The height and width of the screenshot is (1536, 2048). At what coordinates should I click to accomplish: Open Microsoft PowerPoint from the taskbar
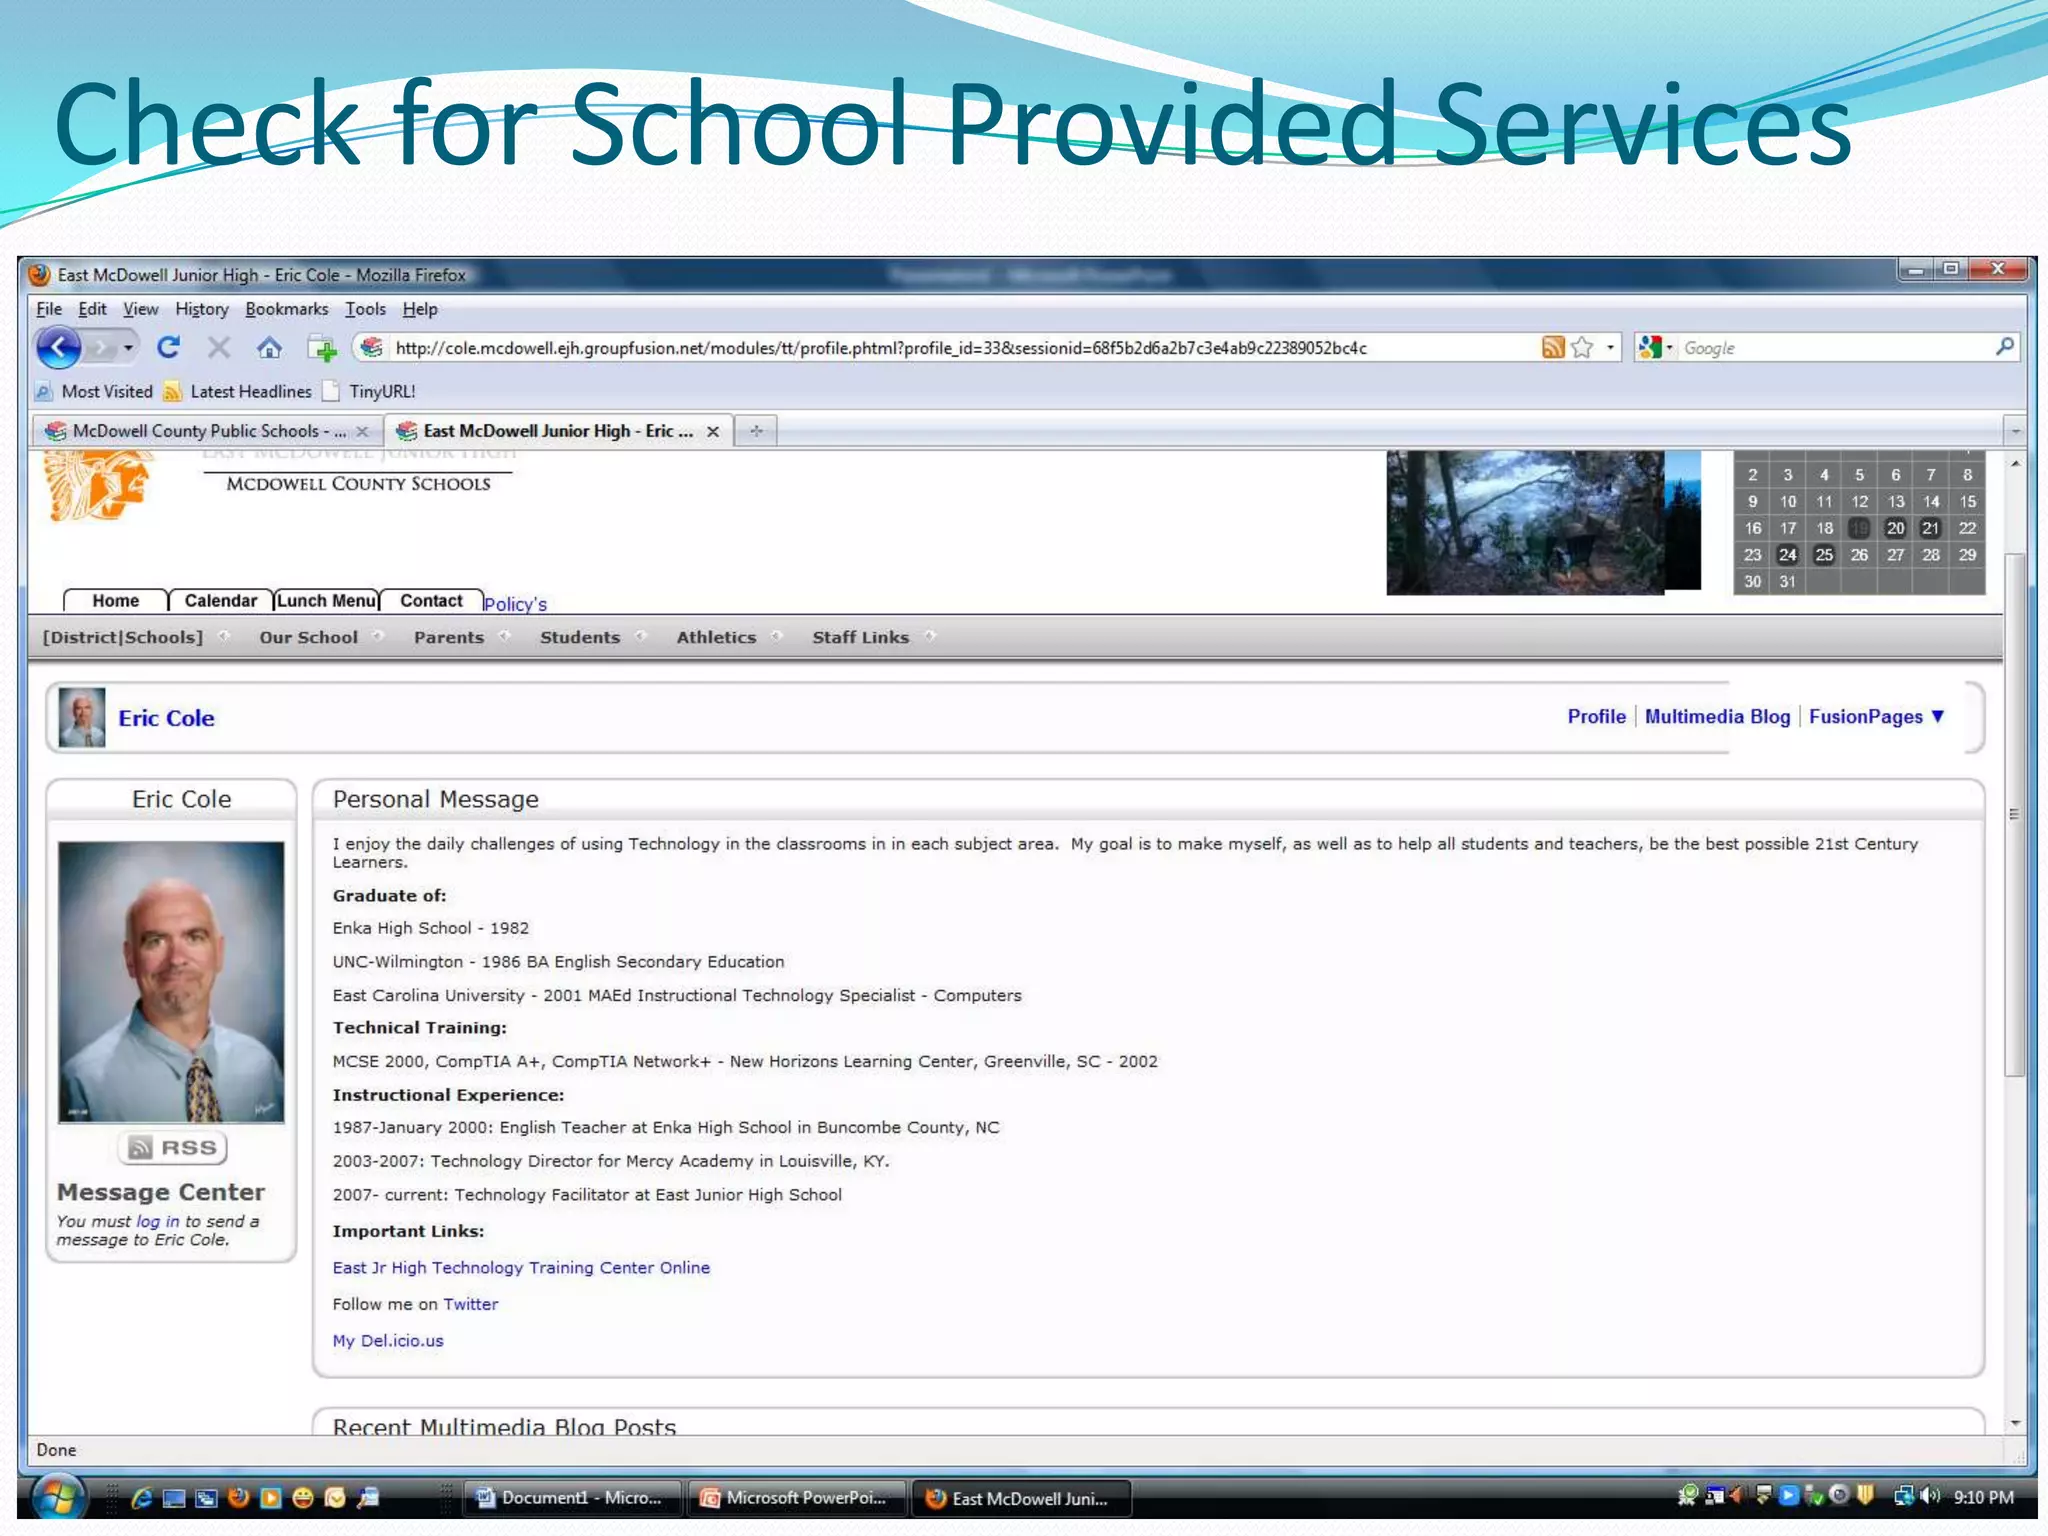pyautogui.click(x=795, y=1498)
